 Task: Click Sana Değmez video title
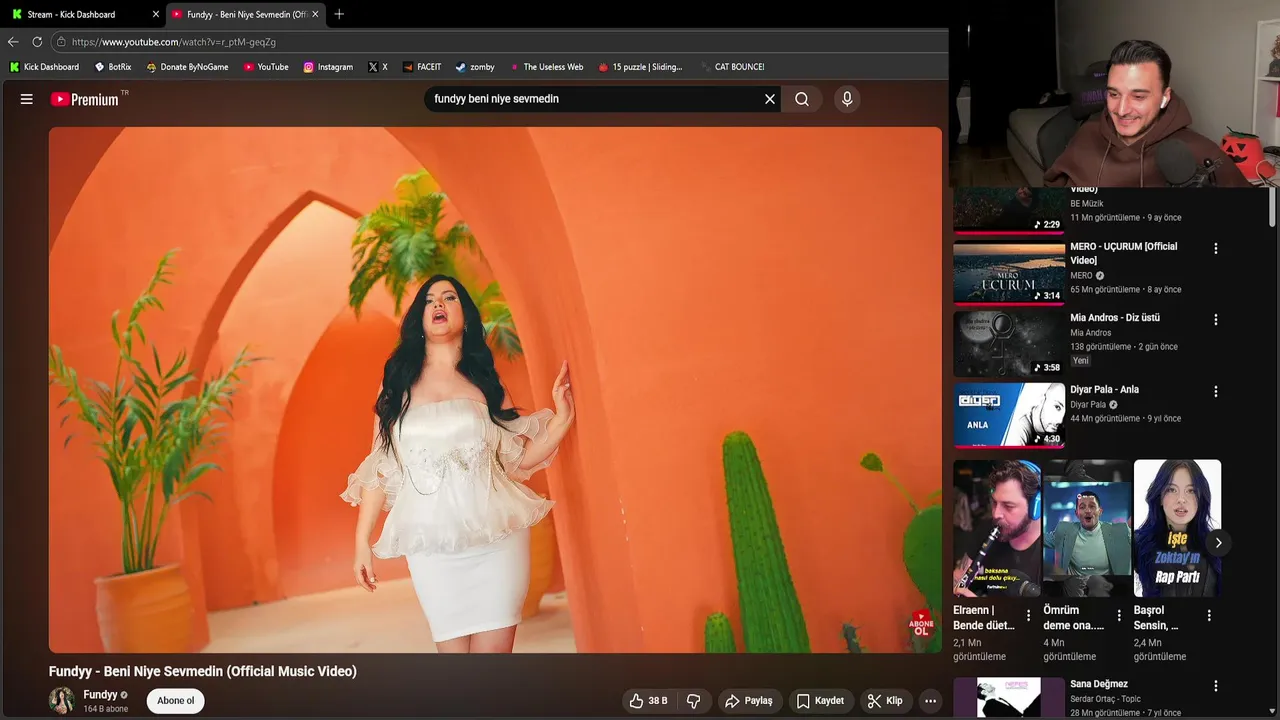click(1099, 684)
